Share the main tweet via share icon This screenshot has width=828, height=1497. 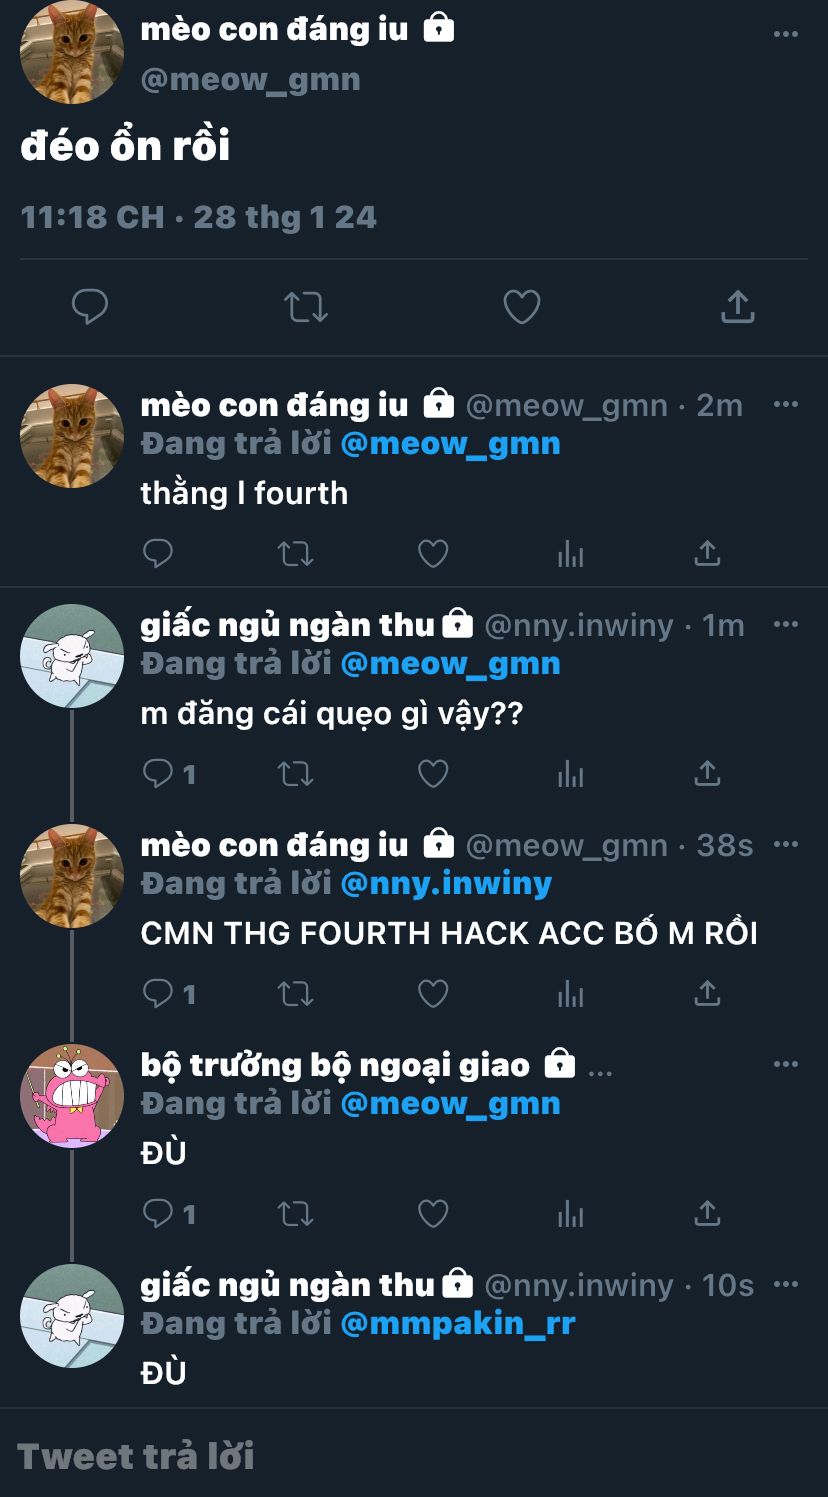(737, 307)
